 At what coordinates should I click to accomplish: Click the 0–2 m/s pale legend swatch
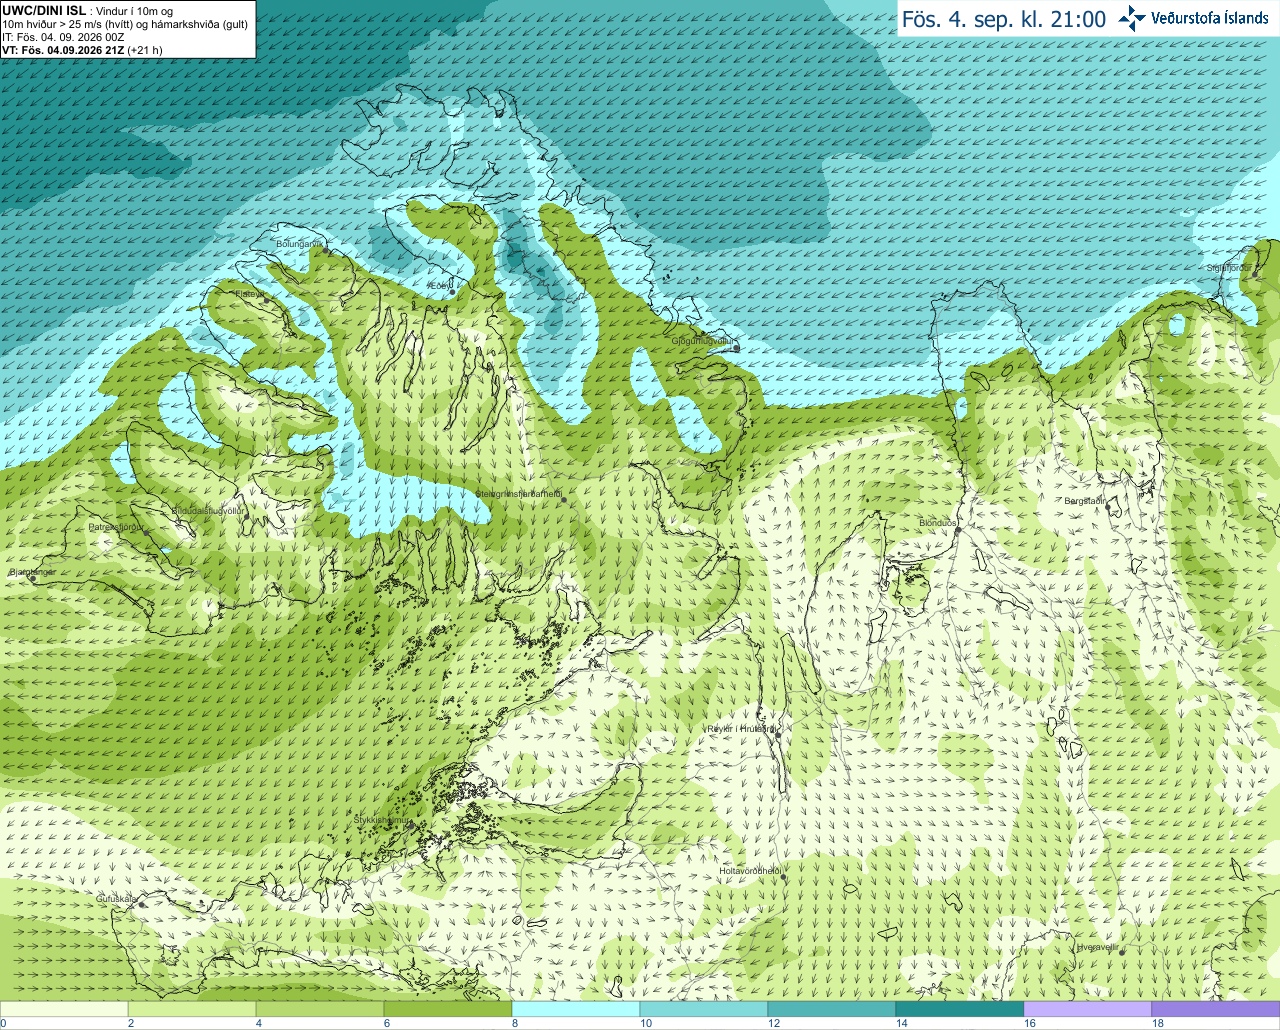[x=64, y=1009]
